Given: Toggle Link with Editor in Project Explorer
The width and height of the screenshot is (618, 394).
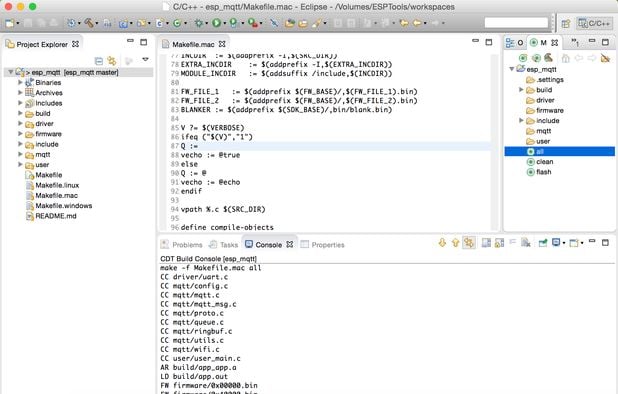Looking at the screenshot, I should 112,61.
